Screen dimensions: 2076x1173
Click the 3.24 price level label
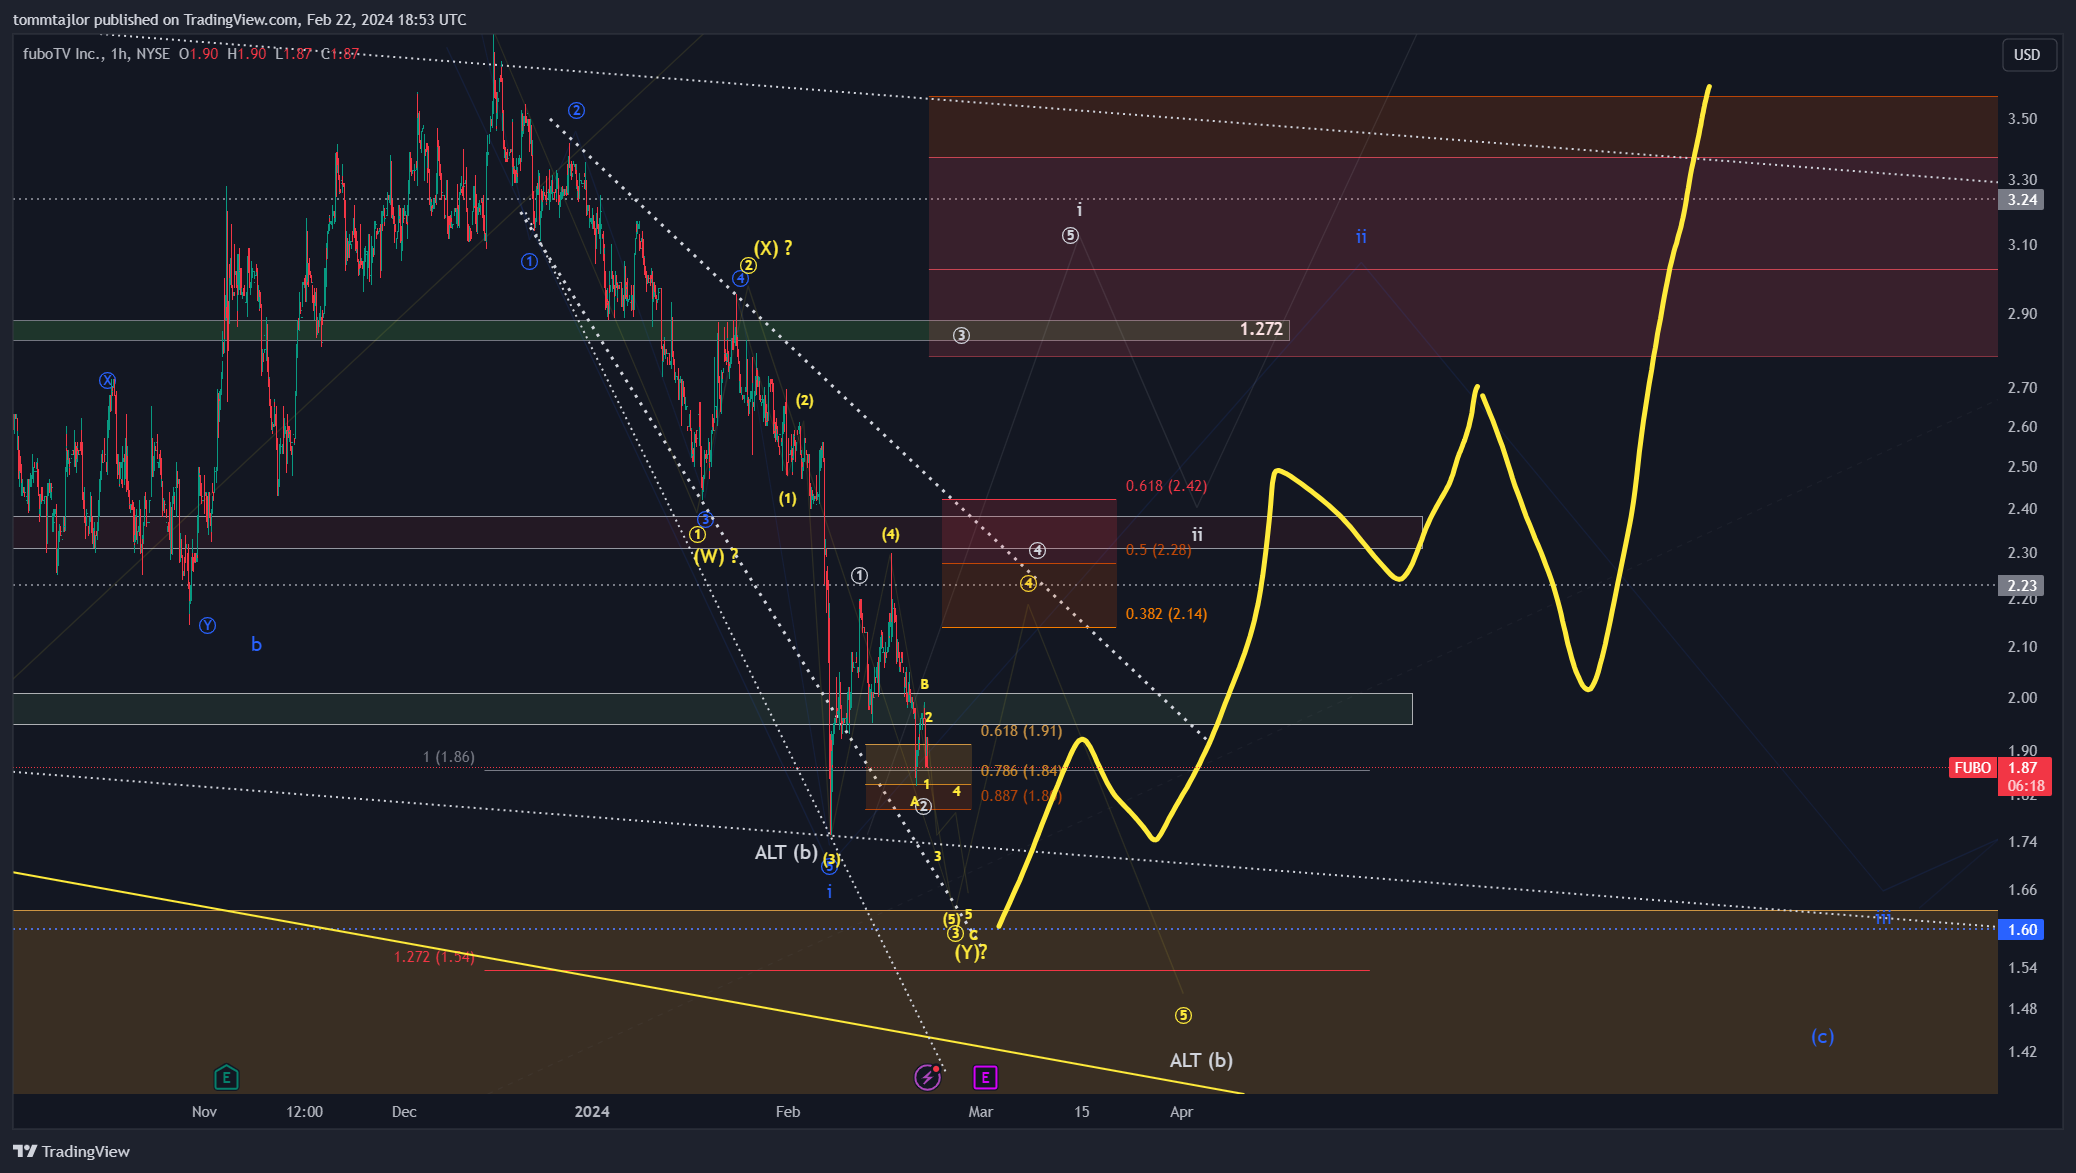pyautogui.click(x=2022, y=200)
